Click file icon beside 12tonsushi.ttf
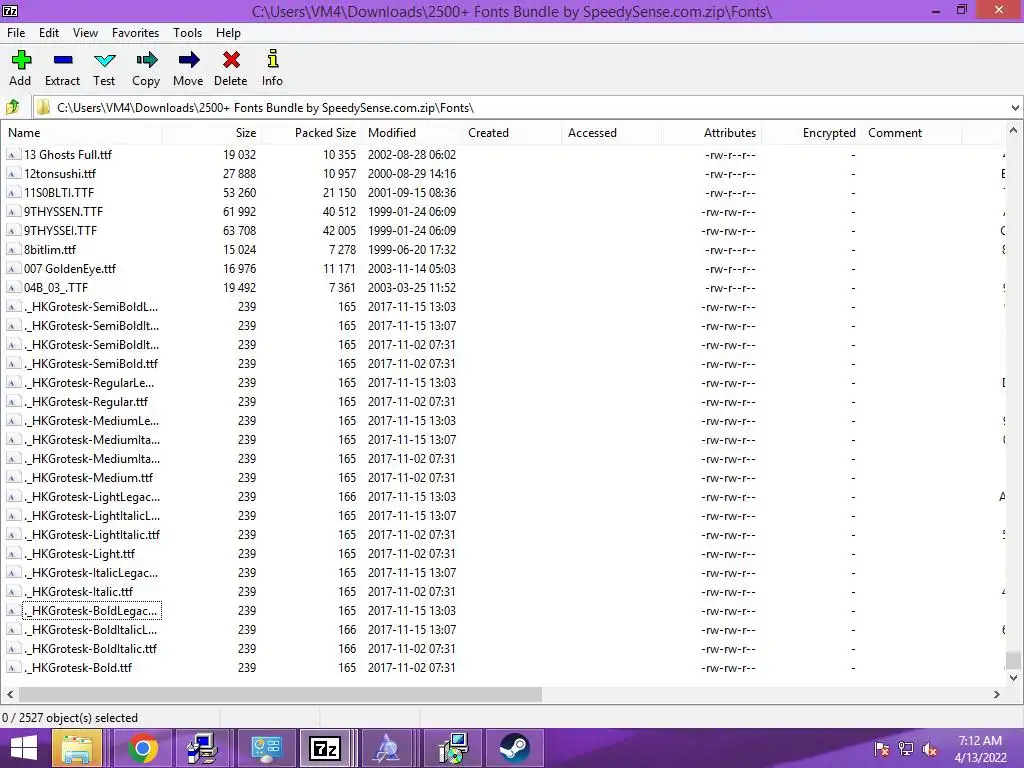Image resolution: width=1024 pixels, height=768 pixels. coord(12,174)
